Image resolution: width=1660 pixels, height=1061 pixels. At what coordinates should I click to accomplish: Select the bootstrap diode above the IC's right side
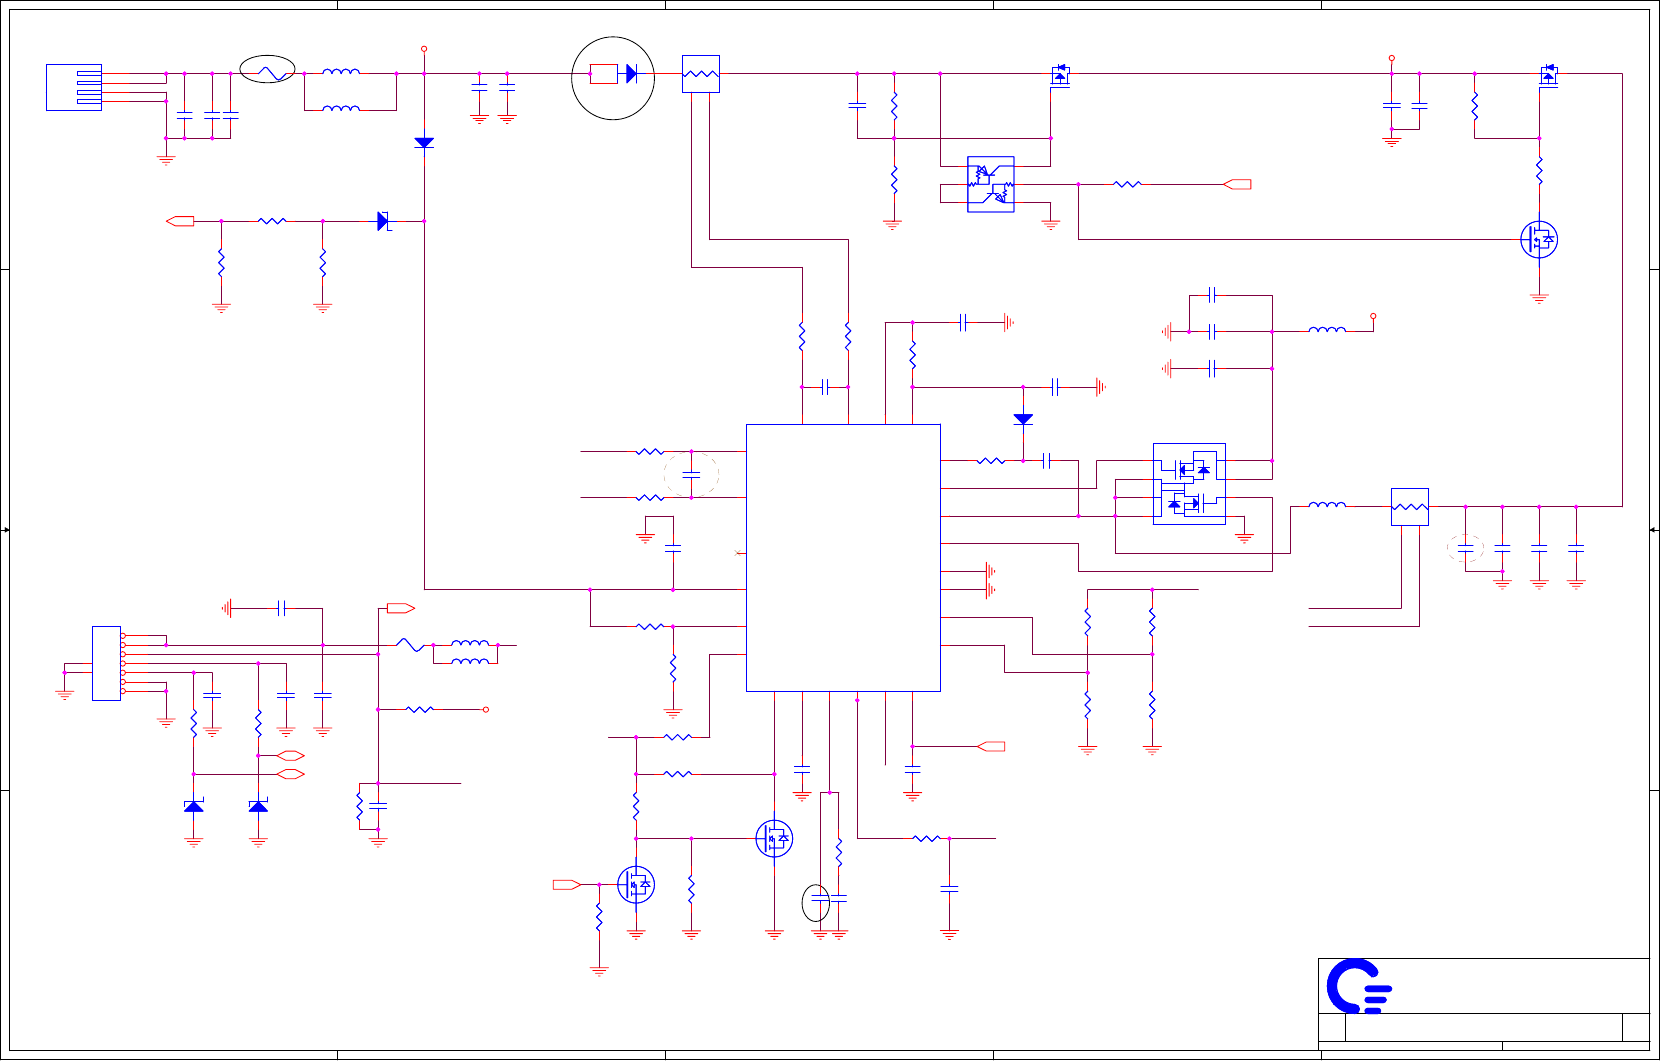(x=1023, y=419)
